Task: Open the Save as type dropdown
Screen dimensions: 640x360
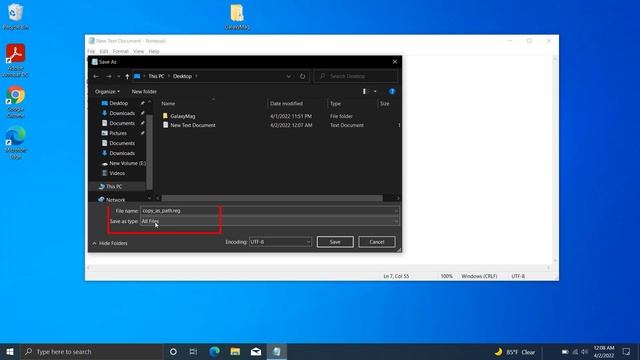Action: point(269,221)
